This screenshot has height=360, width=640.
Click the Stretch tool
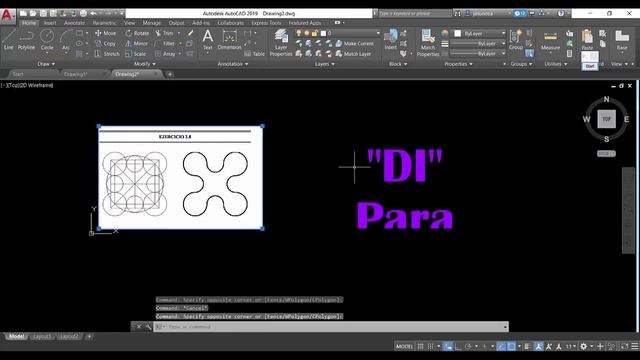[107, 54]
